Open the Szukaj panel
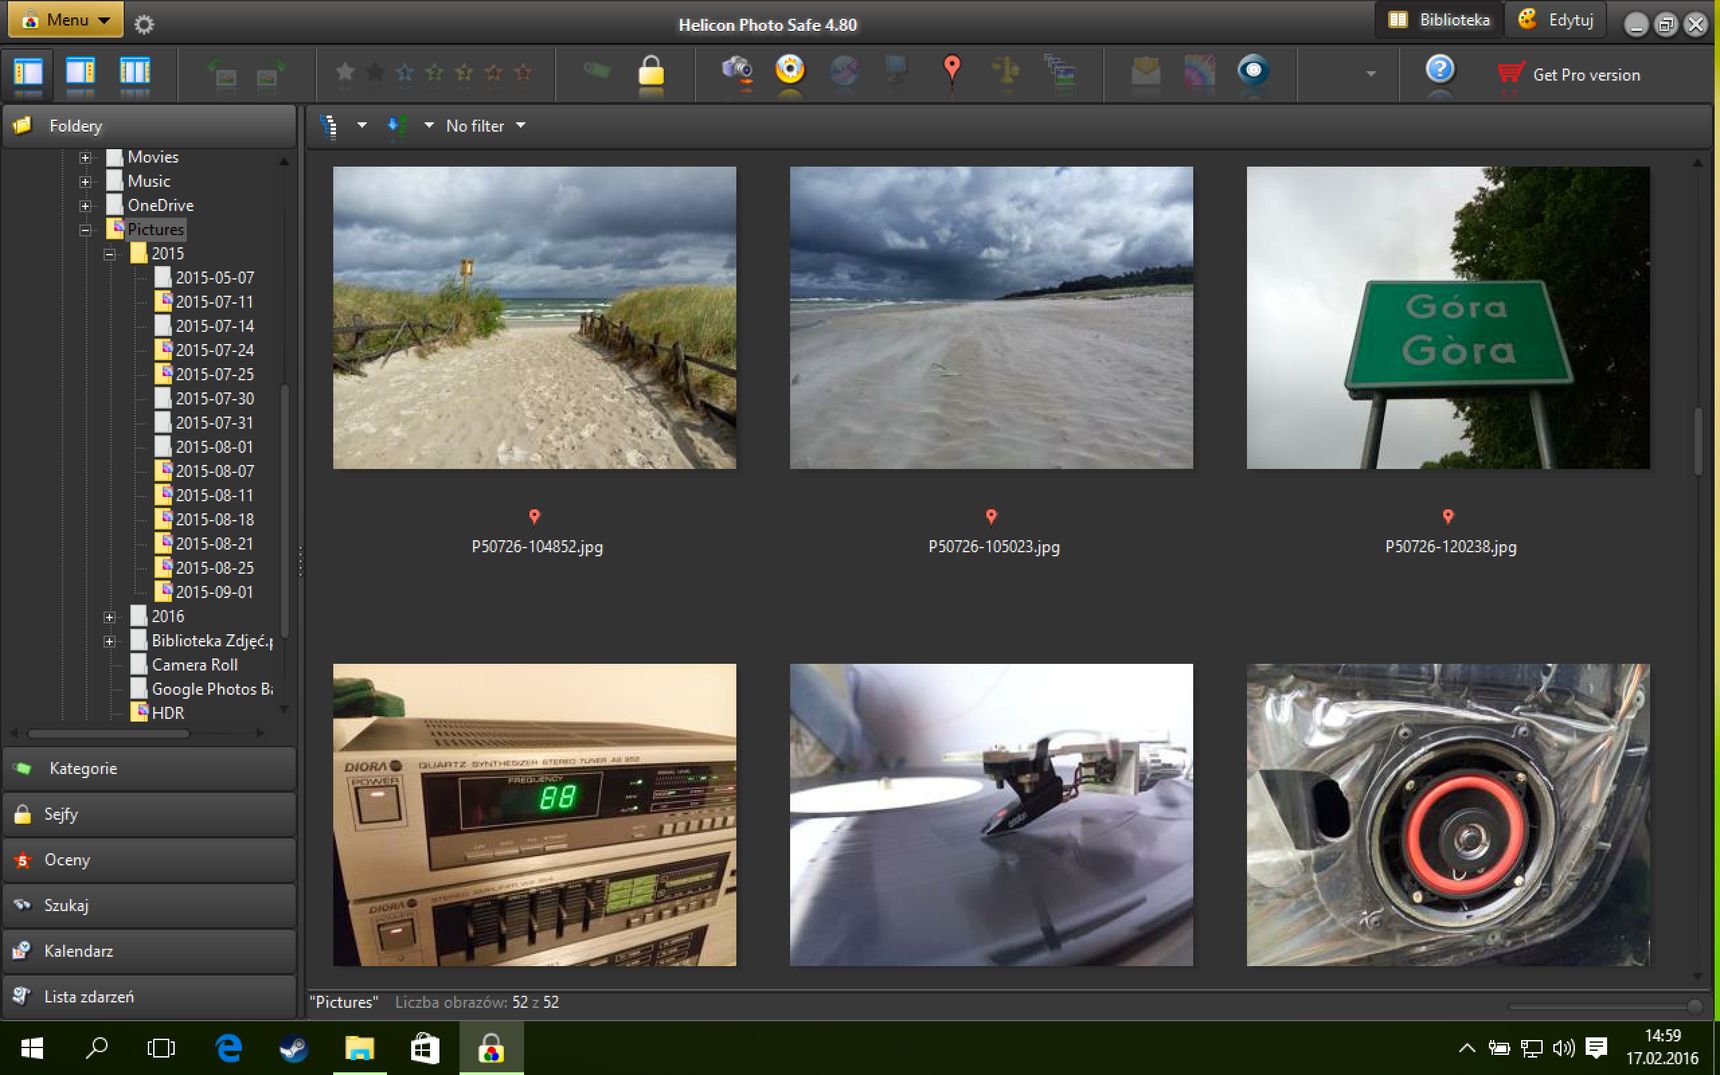This screenshot has width=1720, height=1075. [x=149, y=905]
